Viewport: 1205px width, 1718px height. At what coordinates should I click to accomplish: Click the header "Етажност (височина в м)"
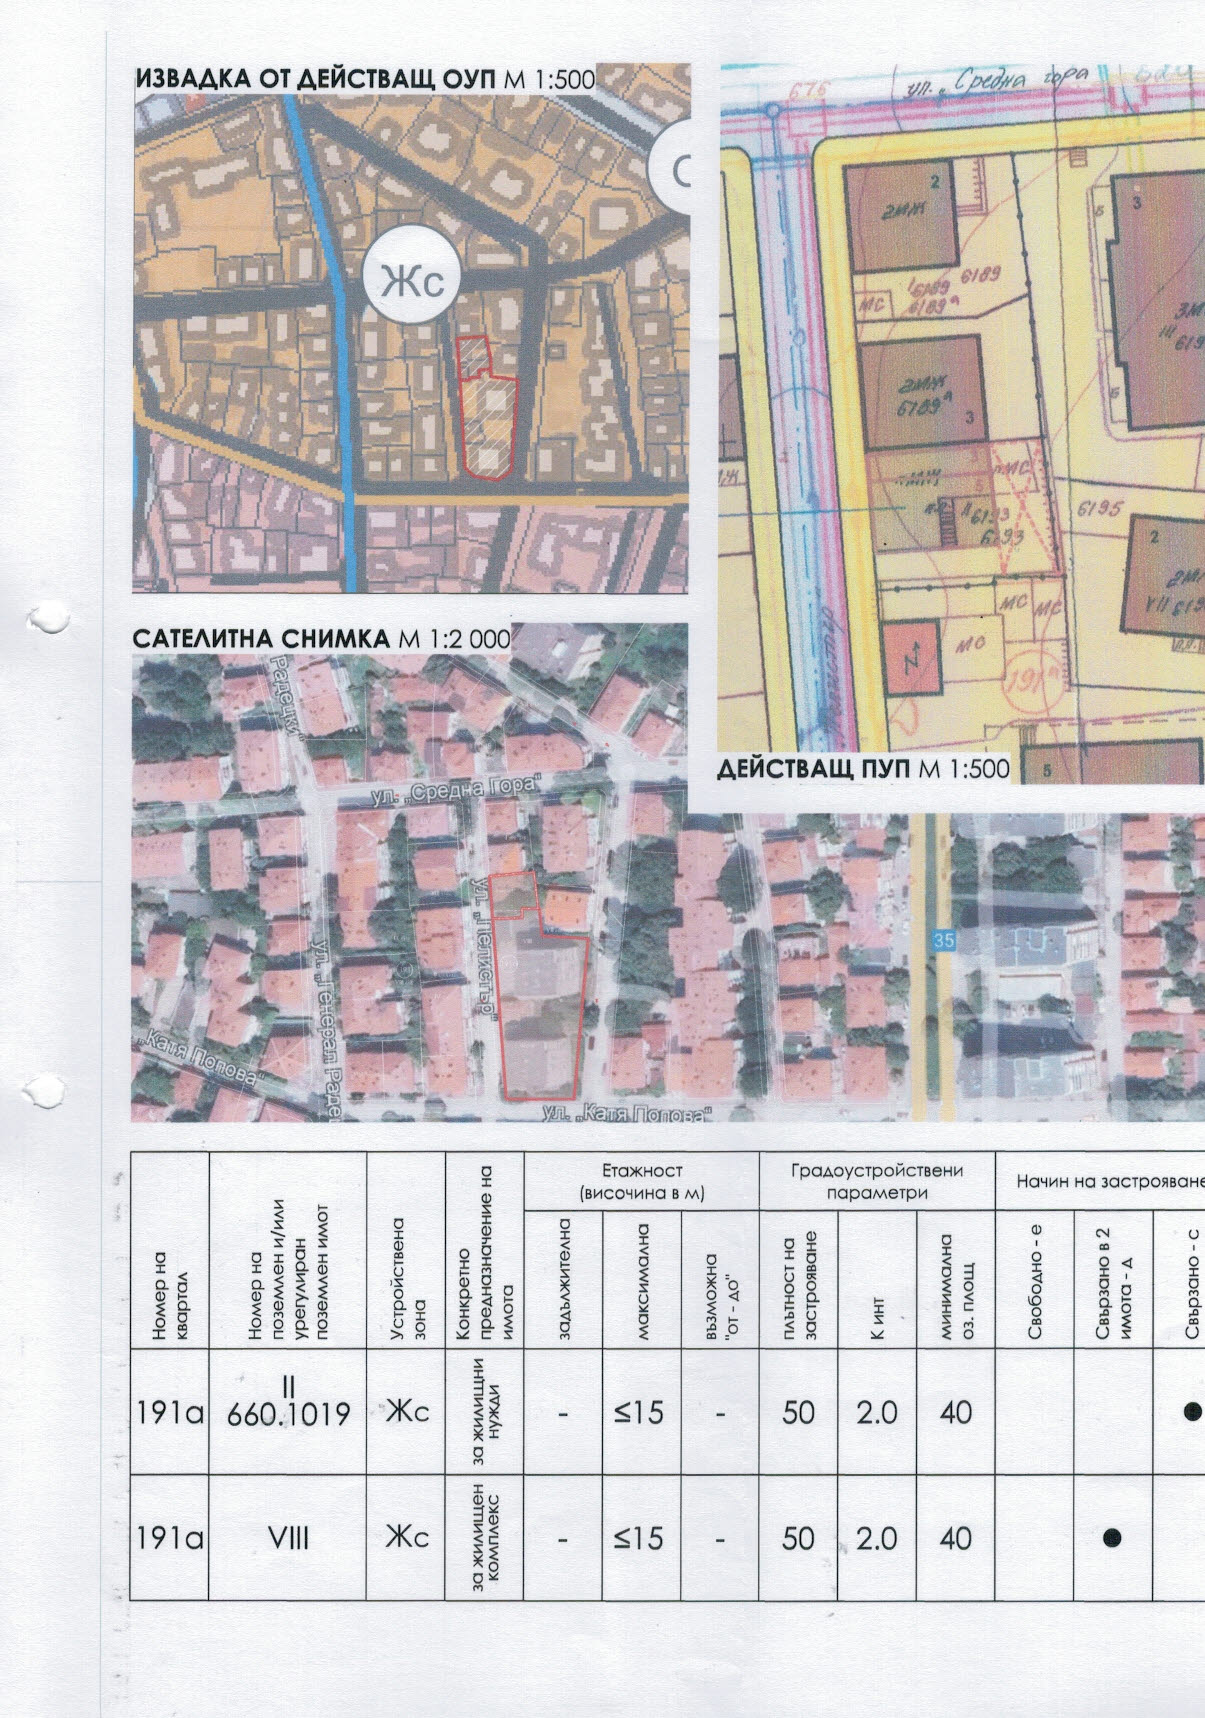coord(642,1181)
